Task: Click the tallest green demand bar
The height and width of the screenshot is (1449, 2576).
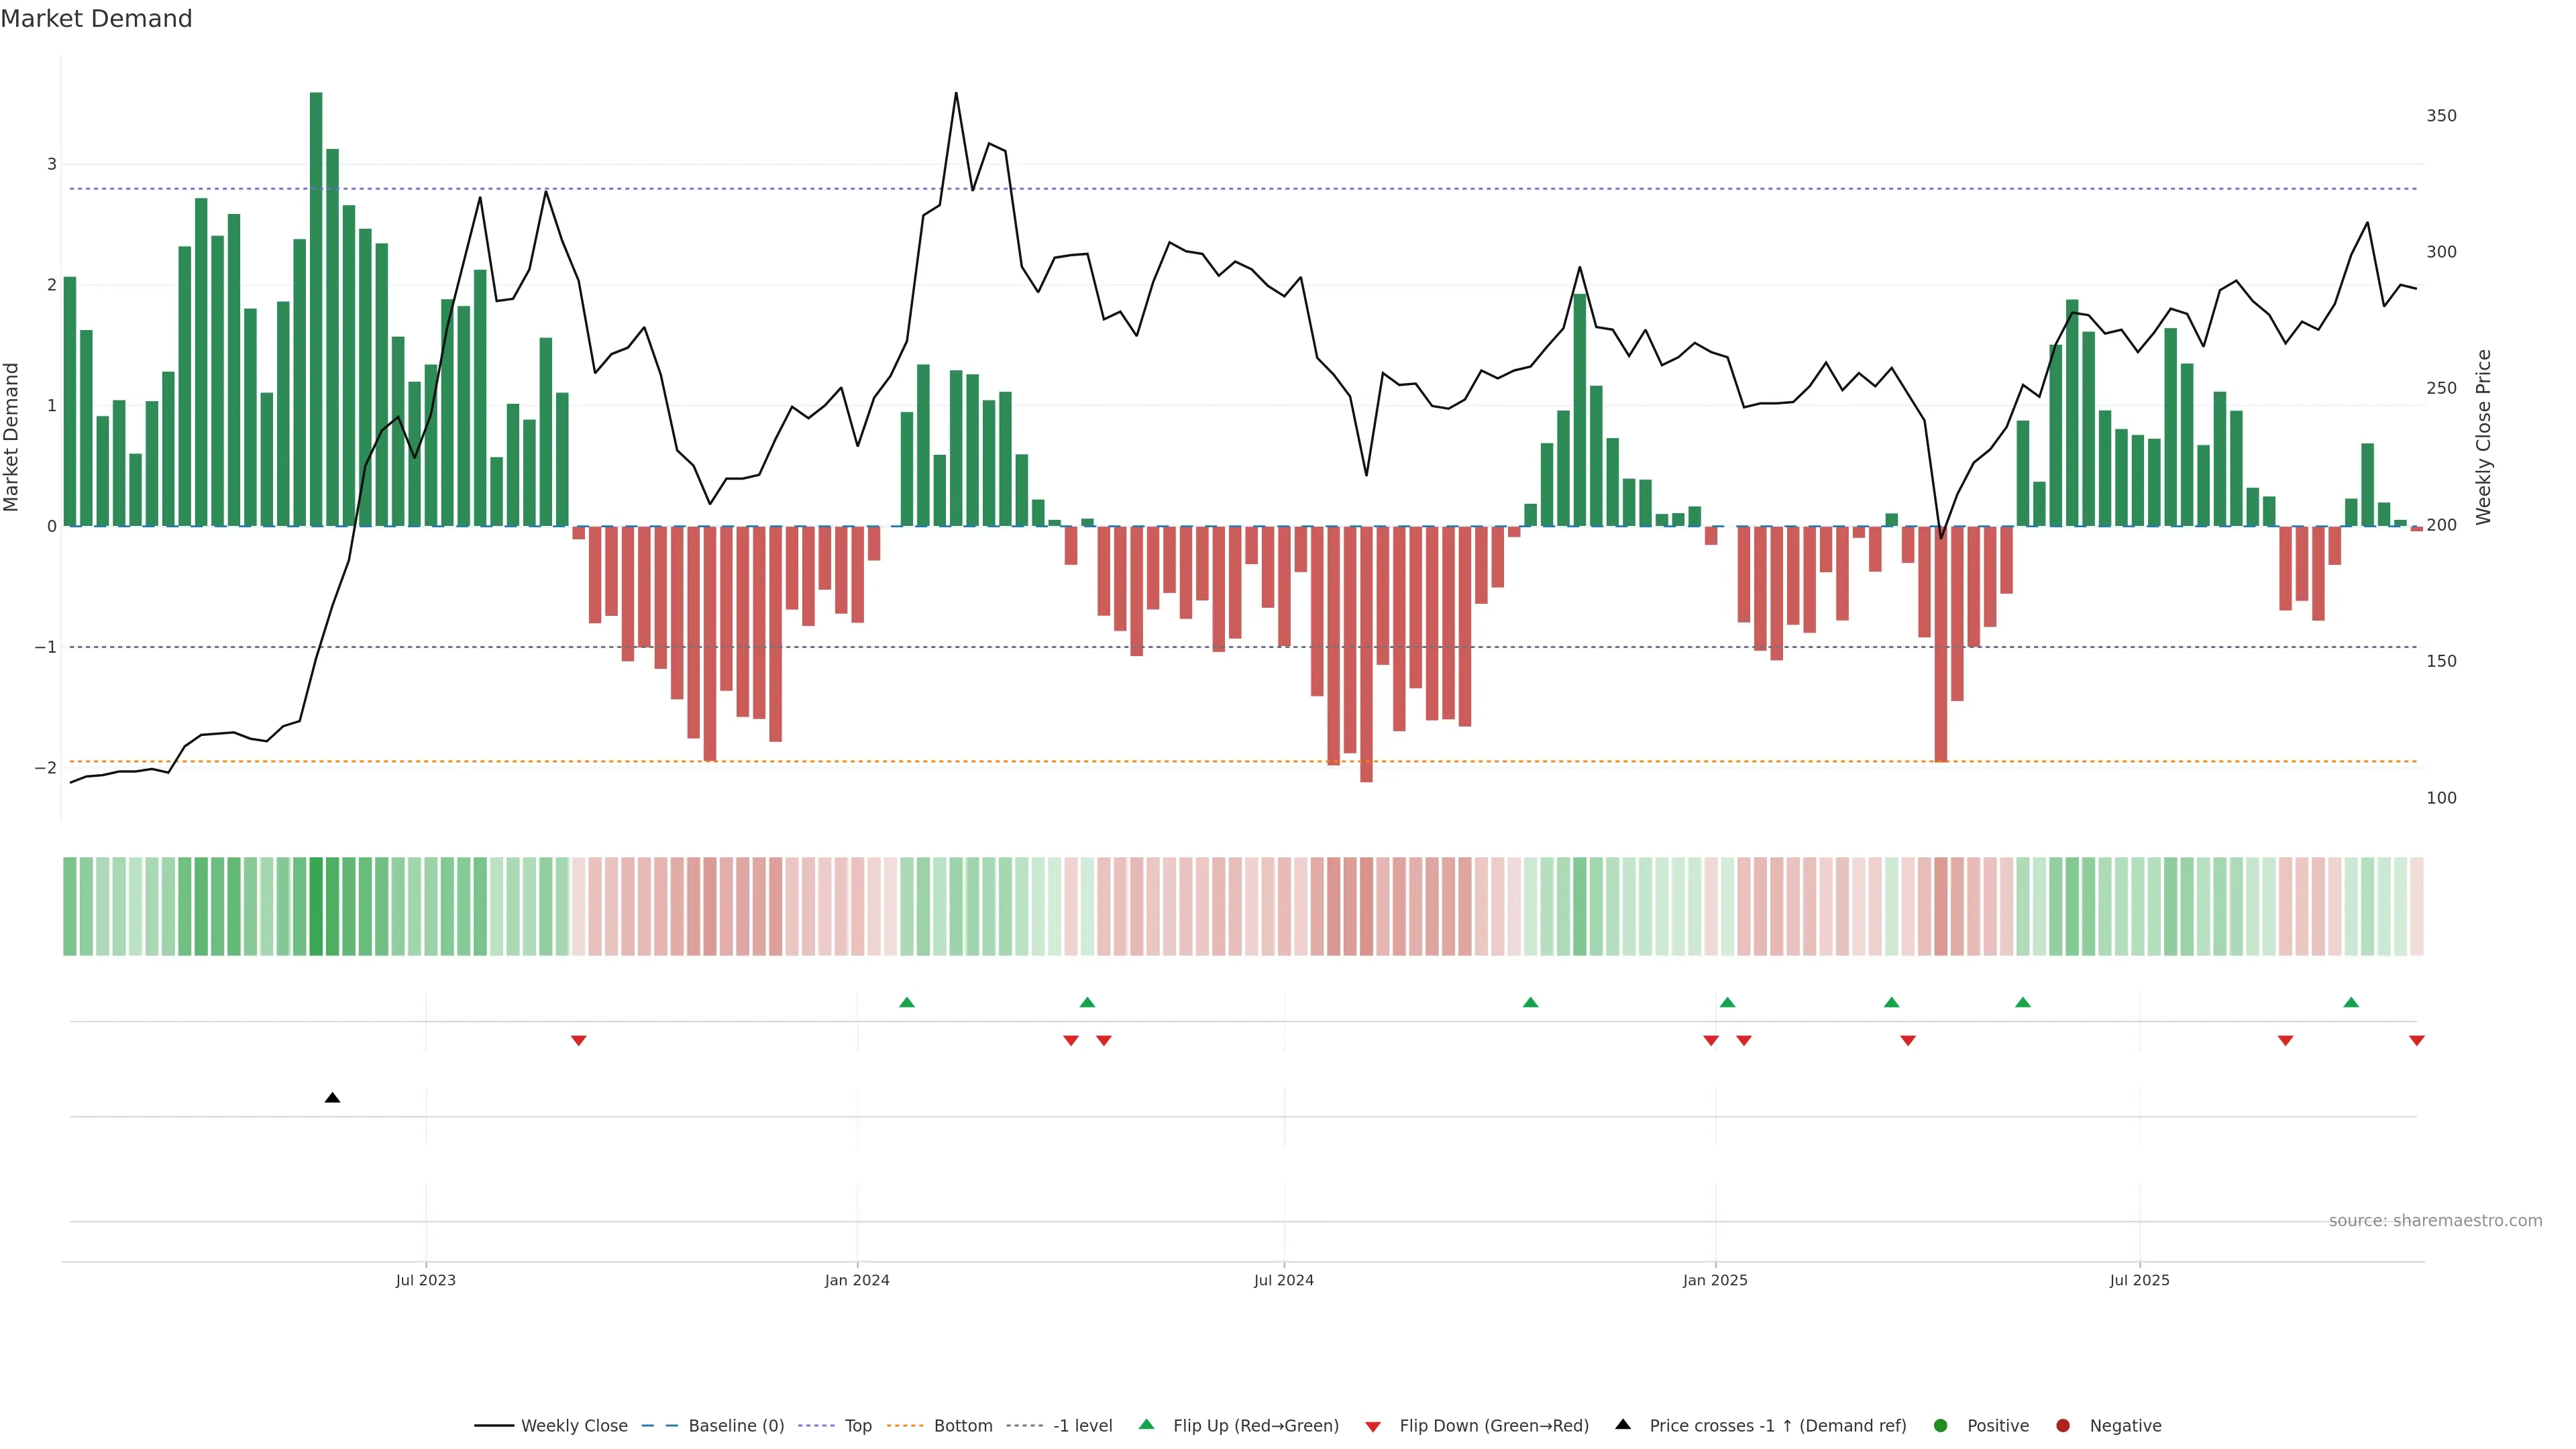Action: point(316,300)
